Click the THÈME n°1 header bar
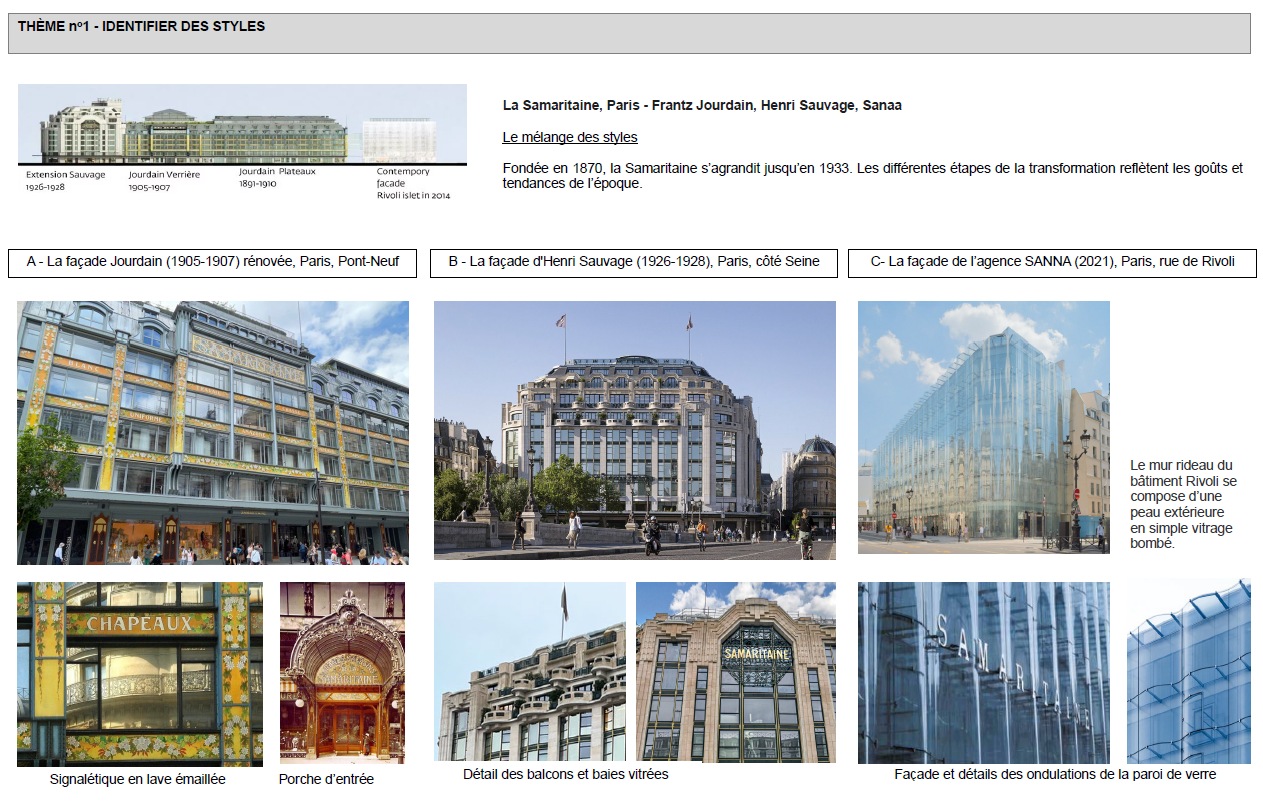Viewport: 1263px width, 806px height. point(628,33)
